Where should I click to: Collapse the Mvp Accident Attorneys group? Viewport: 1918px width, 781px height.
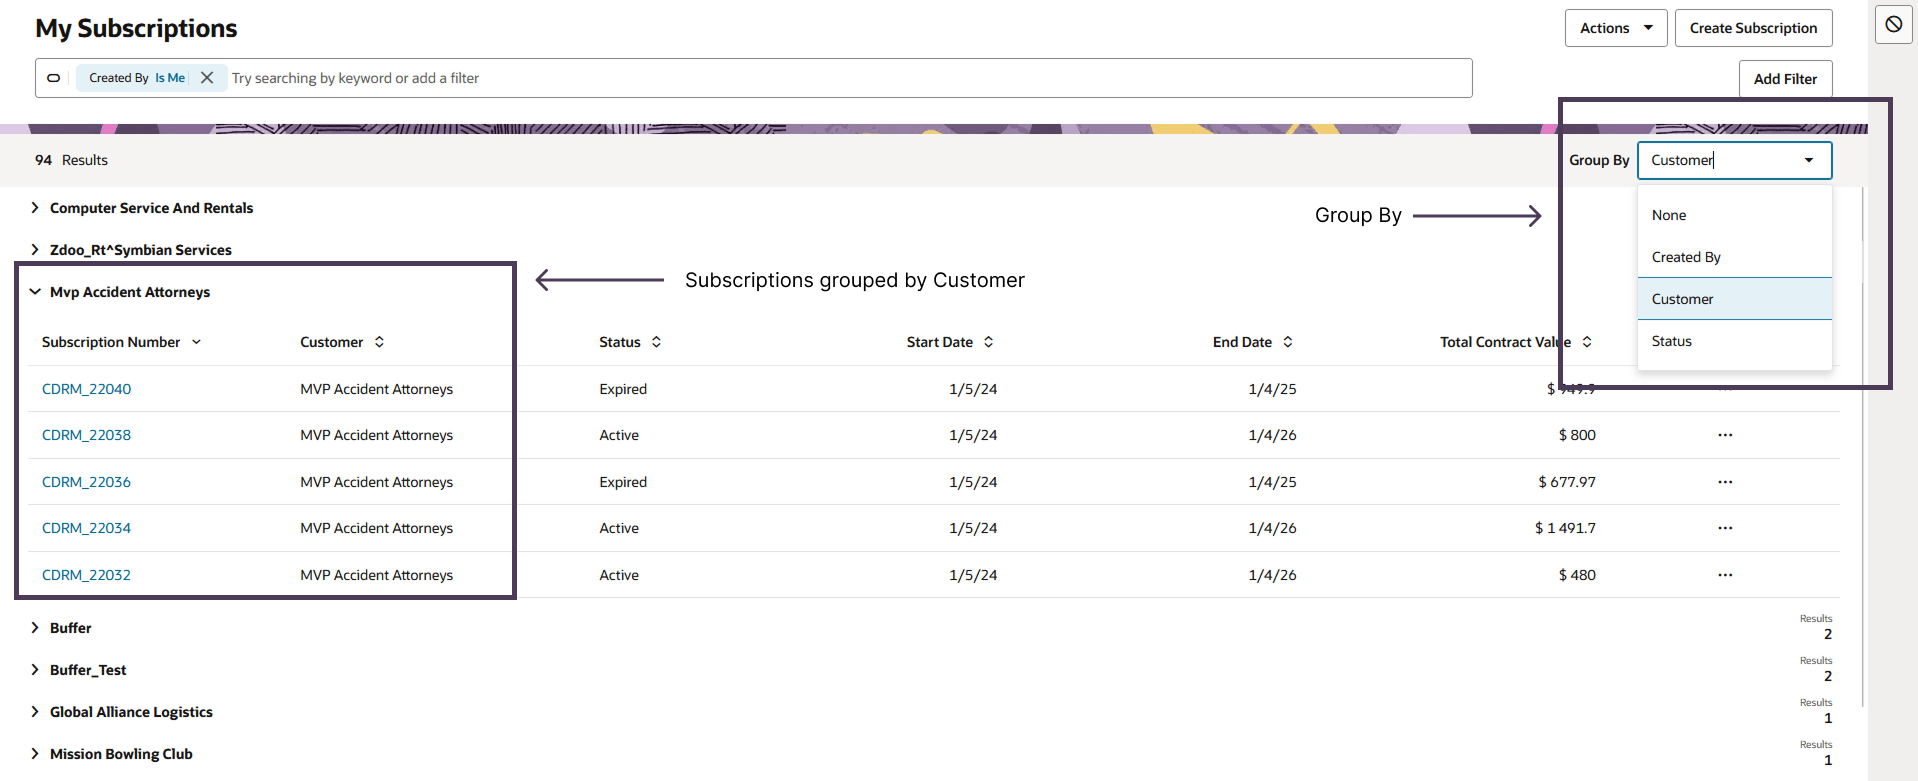35,292
